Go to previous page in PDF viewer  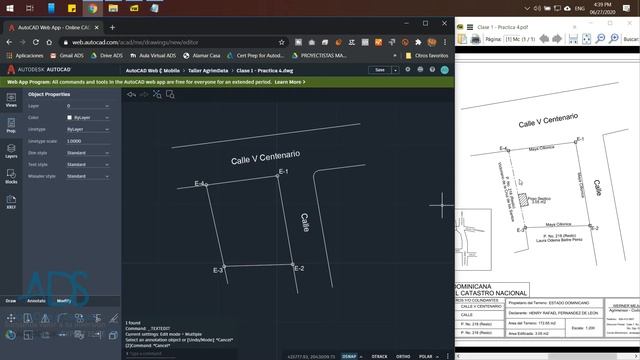click(544, 39)
